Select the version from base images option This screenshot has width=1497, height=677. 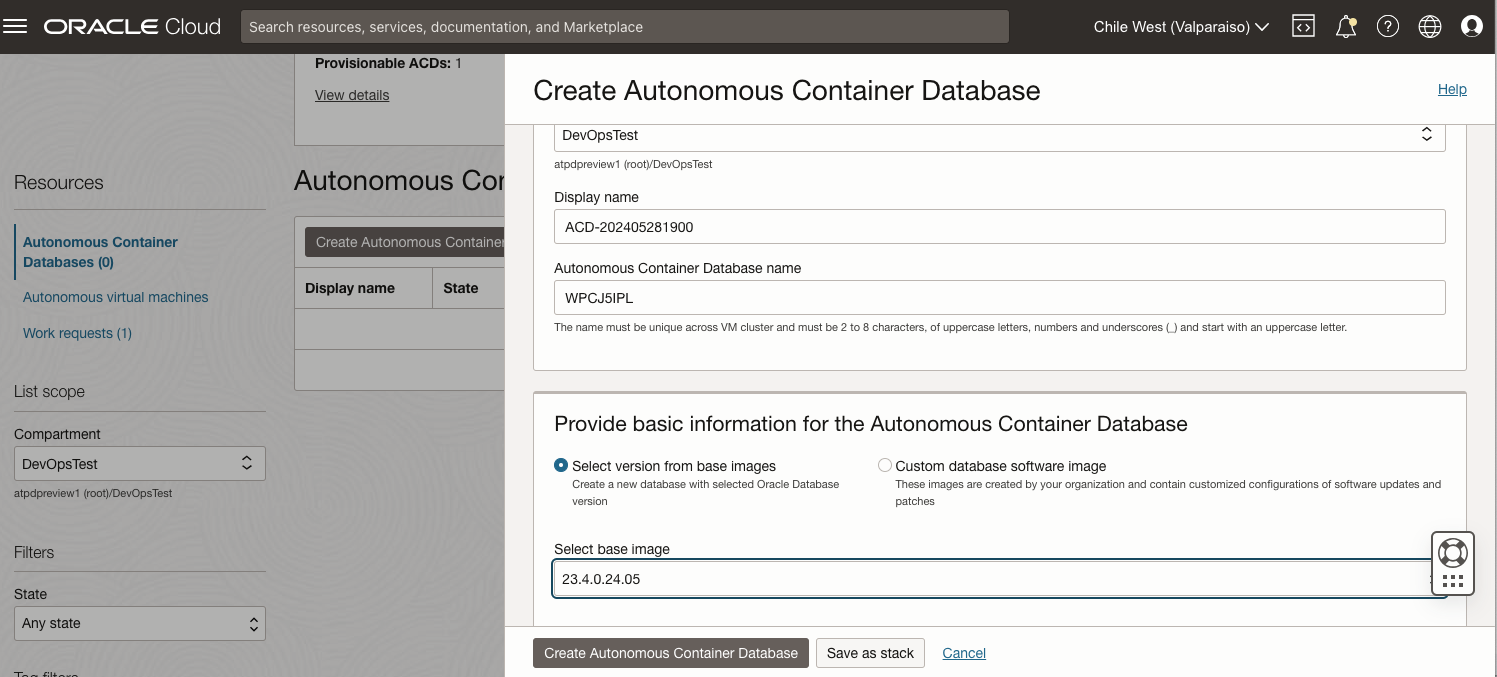click(x=562, y=465)
